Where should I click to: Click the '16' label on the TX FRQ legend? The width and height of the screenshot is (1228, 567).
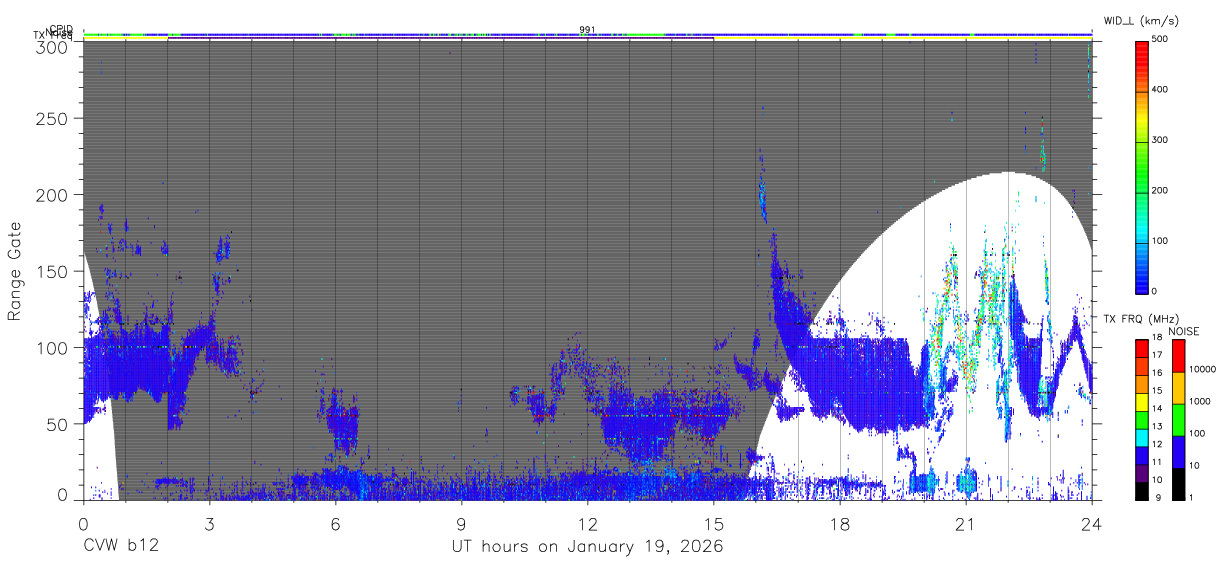(1157, 373)
